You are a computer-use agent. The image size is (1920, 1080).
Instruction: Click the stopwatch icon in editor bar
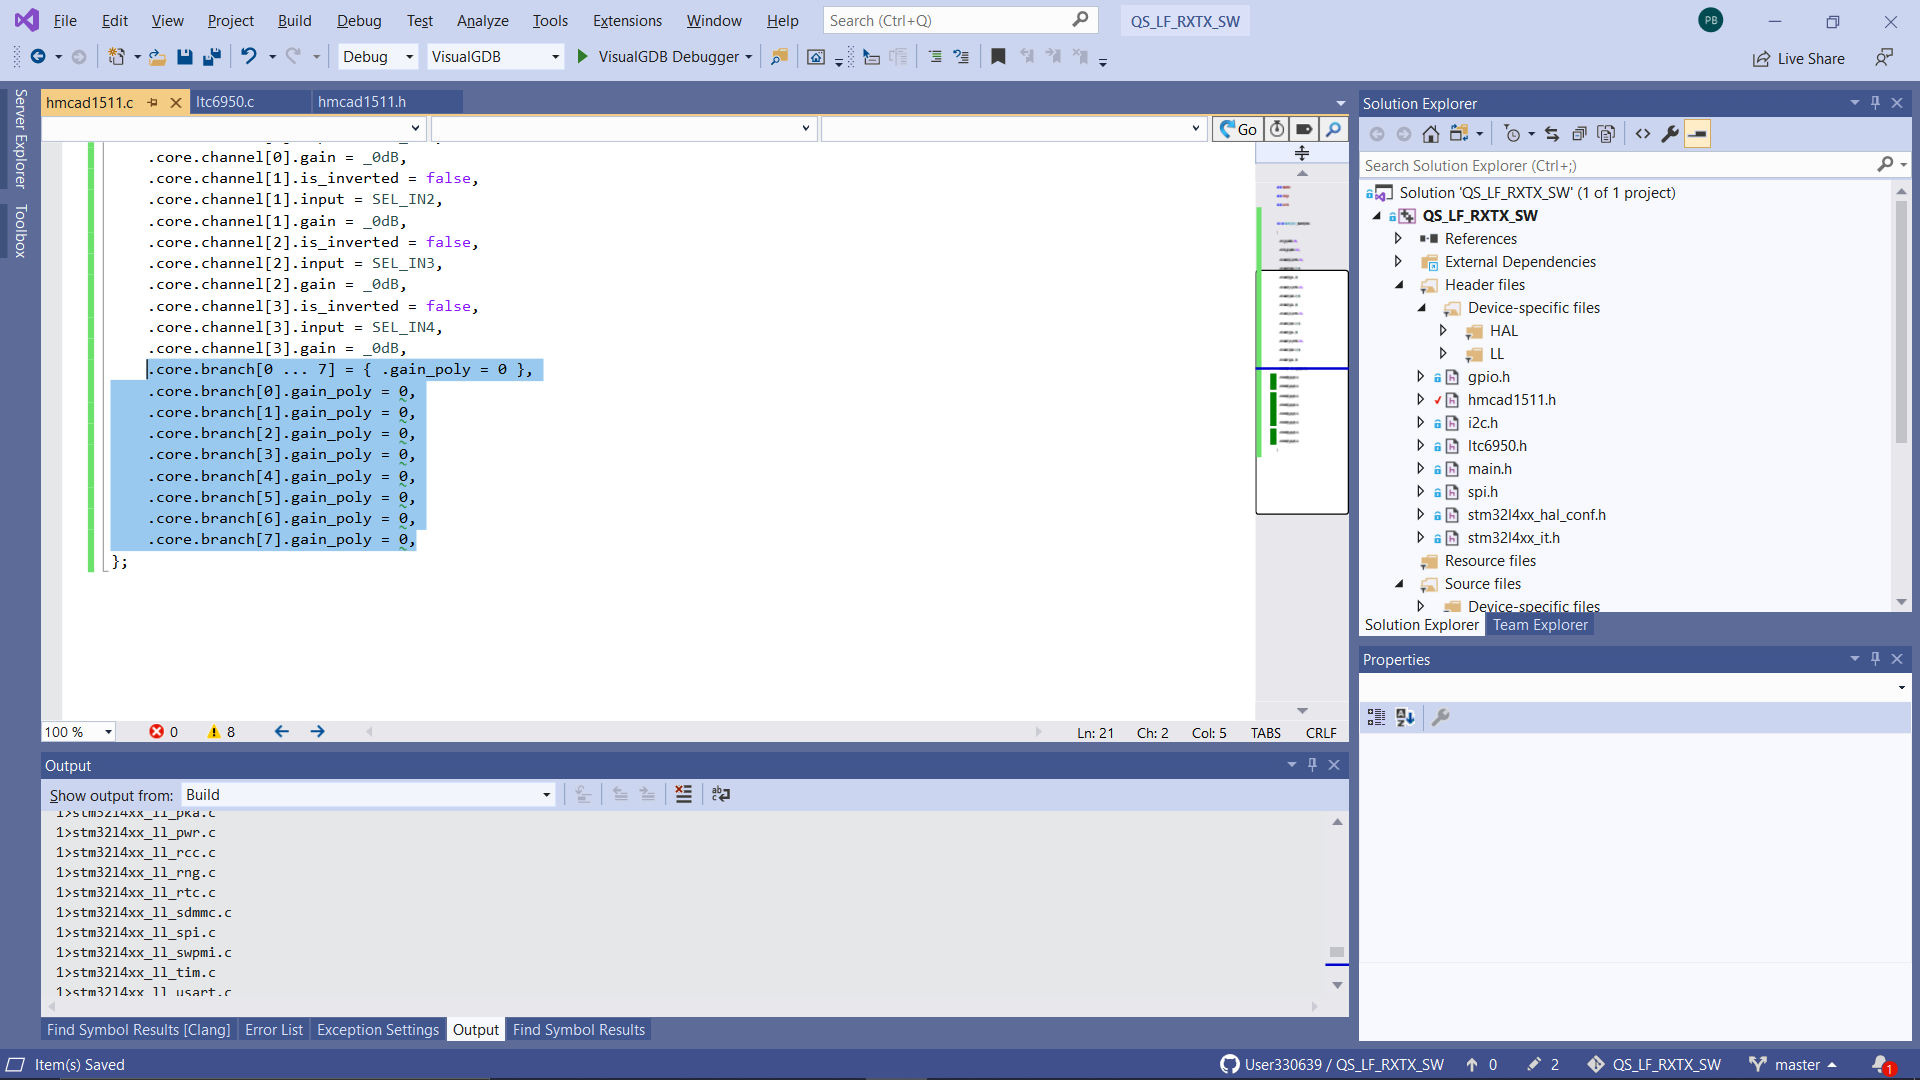[x=1277, y=129]
